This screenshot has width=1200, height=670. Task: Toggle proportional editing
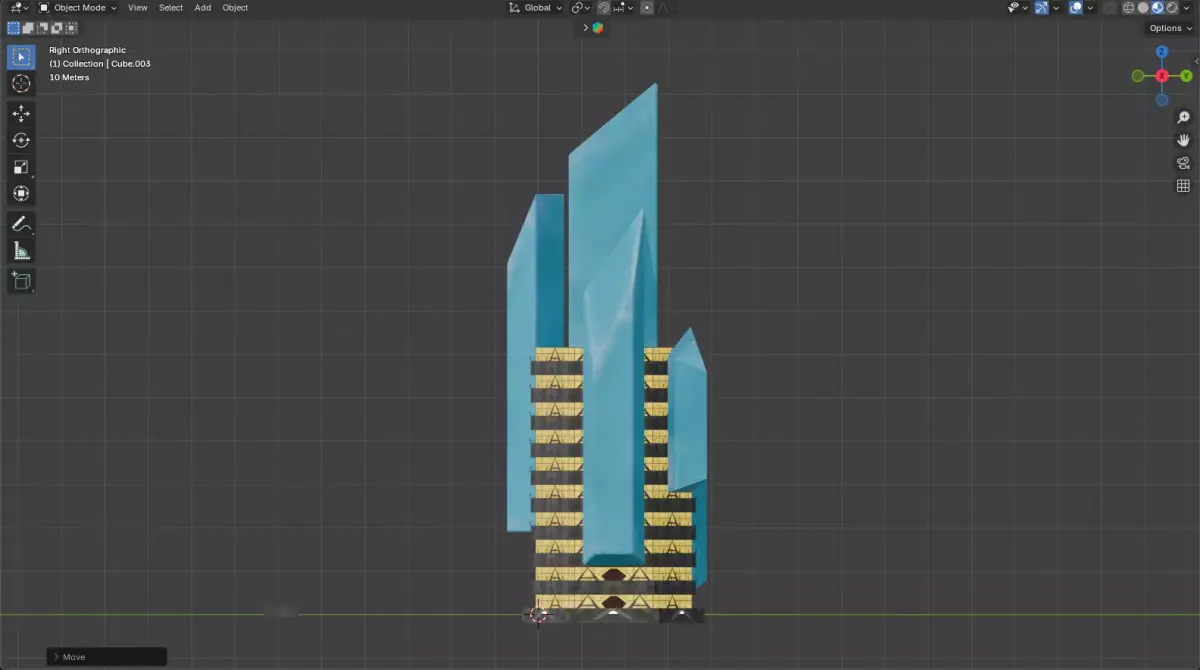(x=647, y=7)
